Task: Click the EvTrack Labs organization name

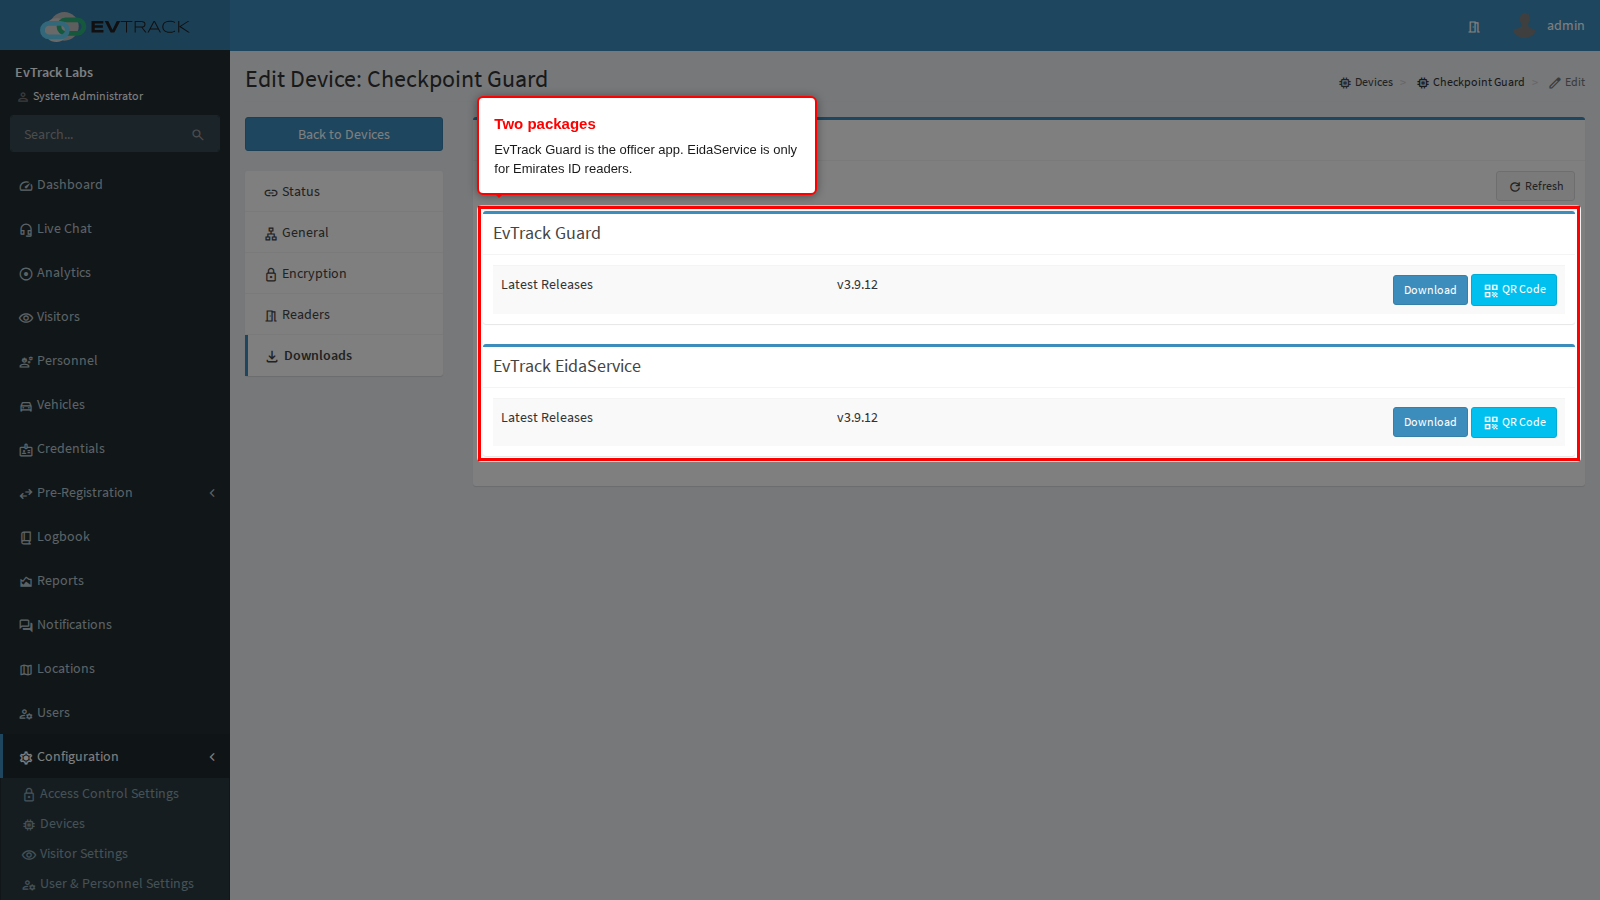Action: (54, 73)
